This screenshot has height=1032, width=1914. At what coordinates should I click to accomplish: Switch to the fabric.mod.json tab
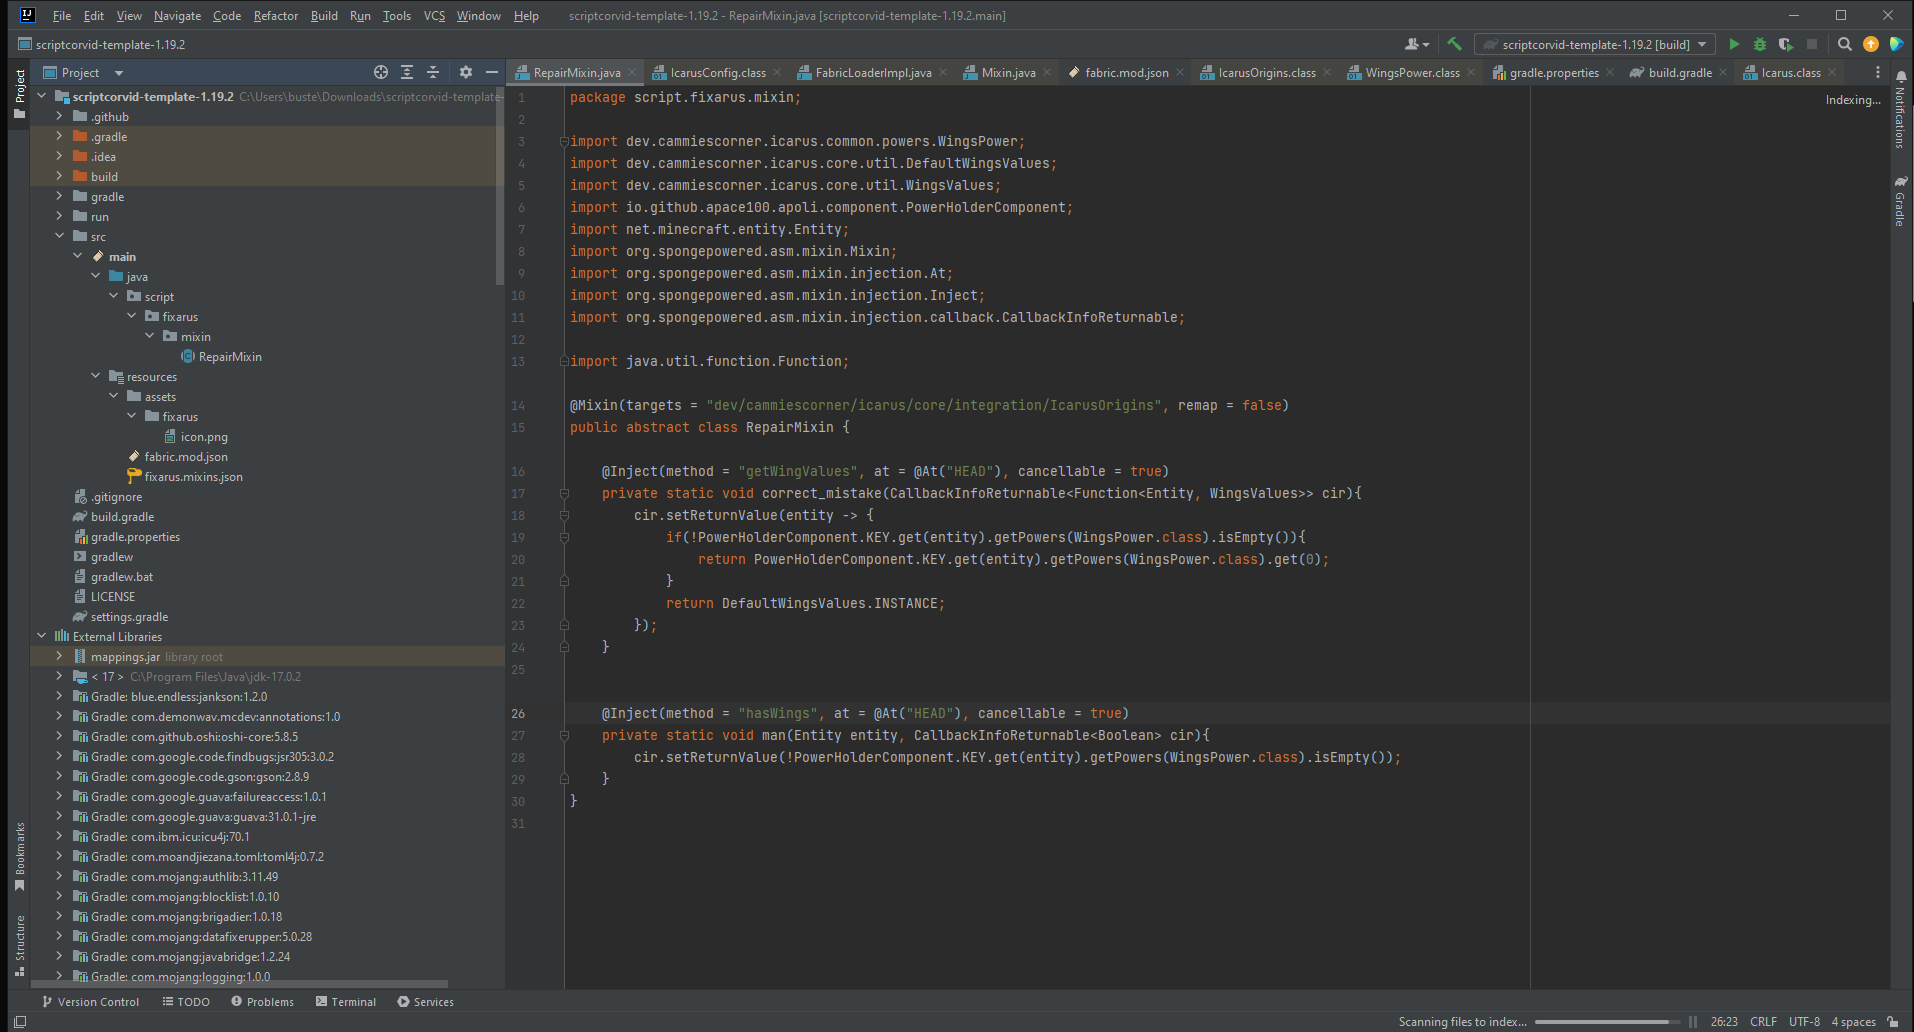(1126, 72)
